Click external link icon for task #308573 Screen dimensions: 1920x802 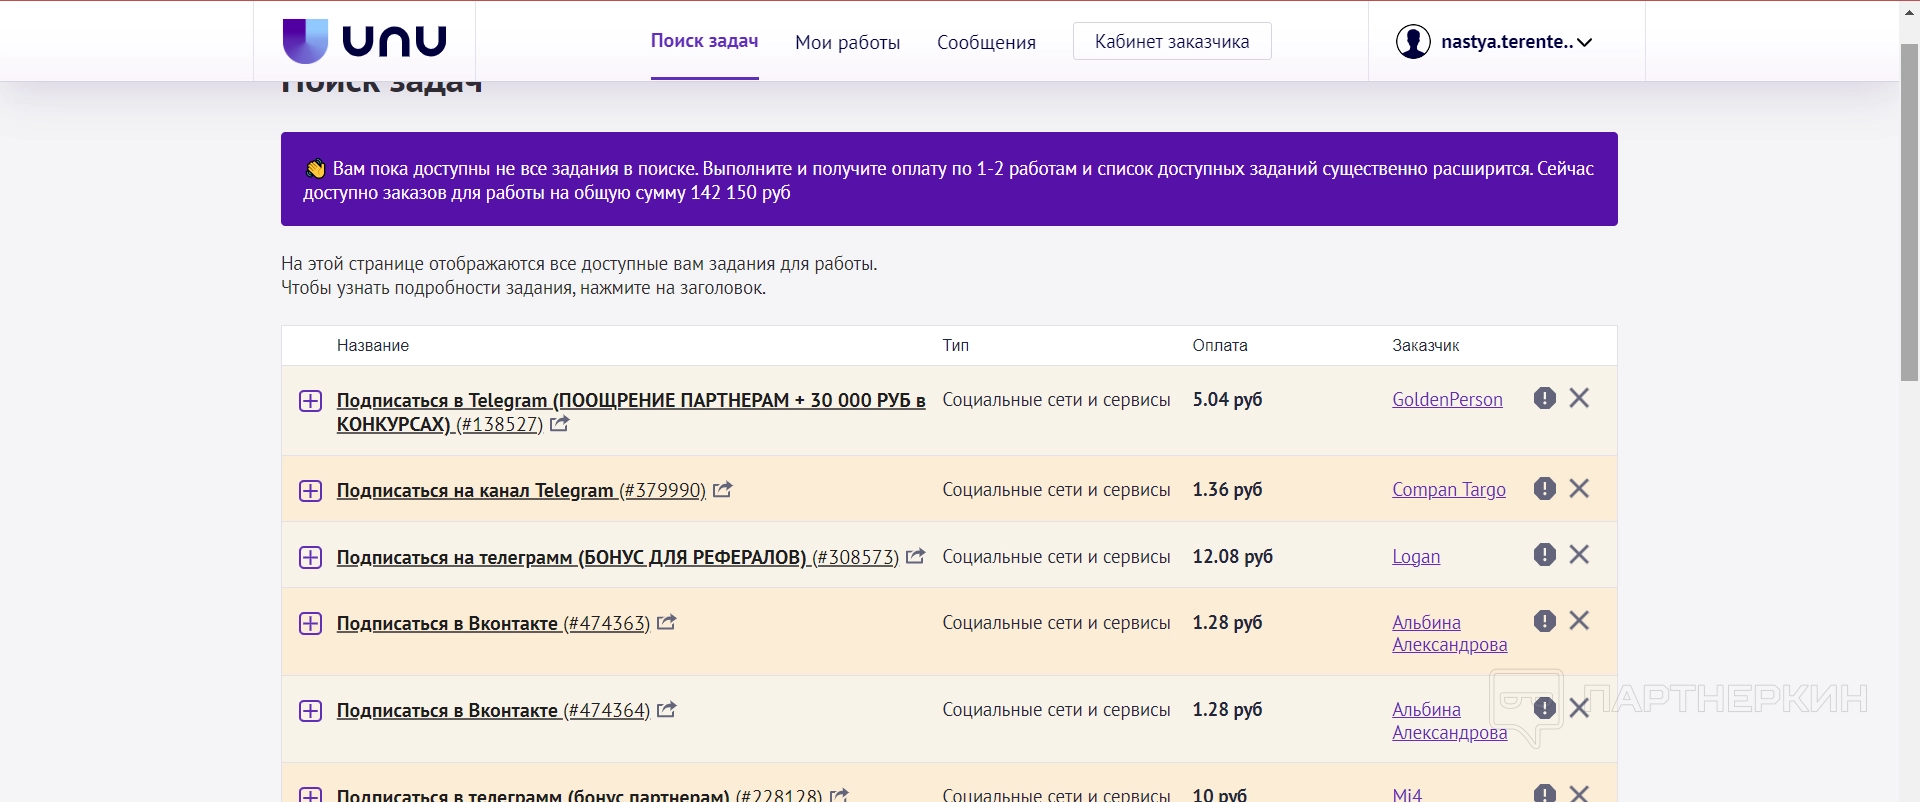(x=915, y=557)
